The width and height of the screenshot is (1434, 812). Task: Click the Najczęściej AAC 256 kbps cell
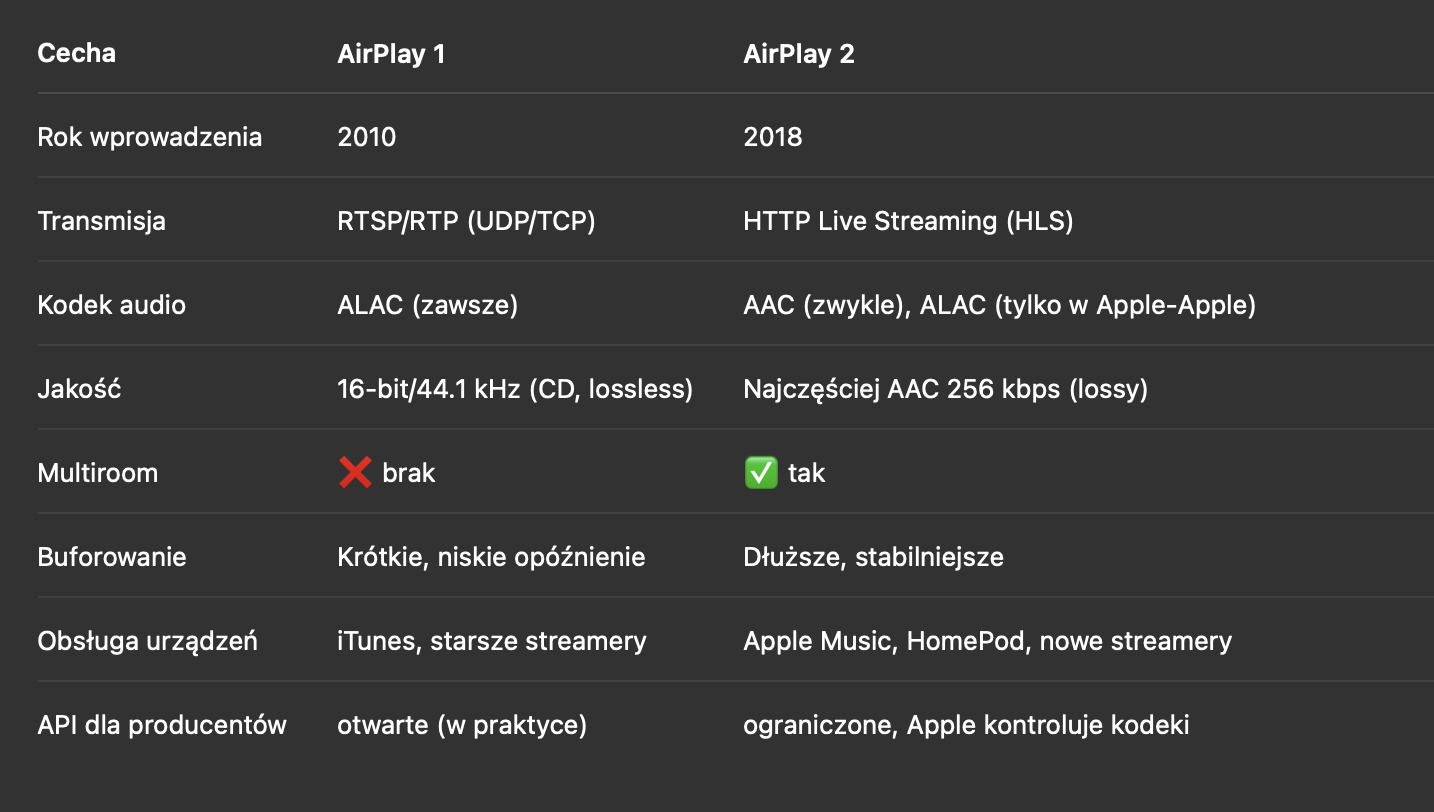(x=945, y=389)
